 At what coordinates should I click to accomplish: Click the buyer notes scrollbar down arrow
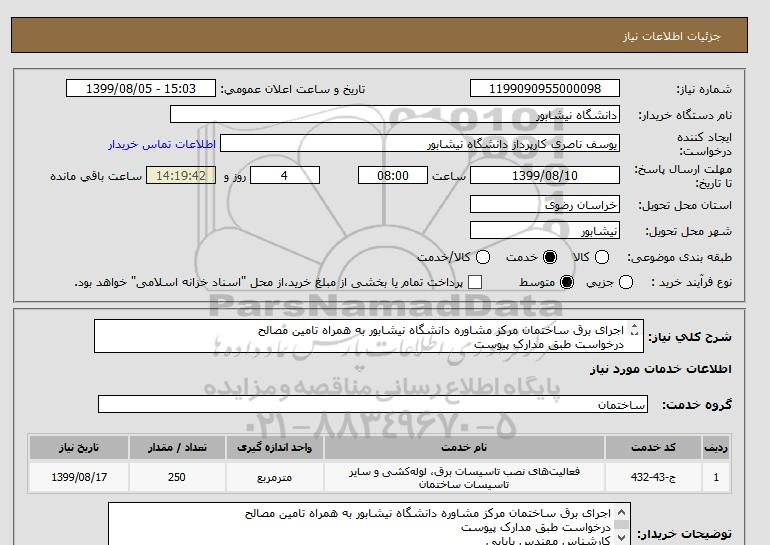pyautogui.click(x=621, y=539)
